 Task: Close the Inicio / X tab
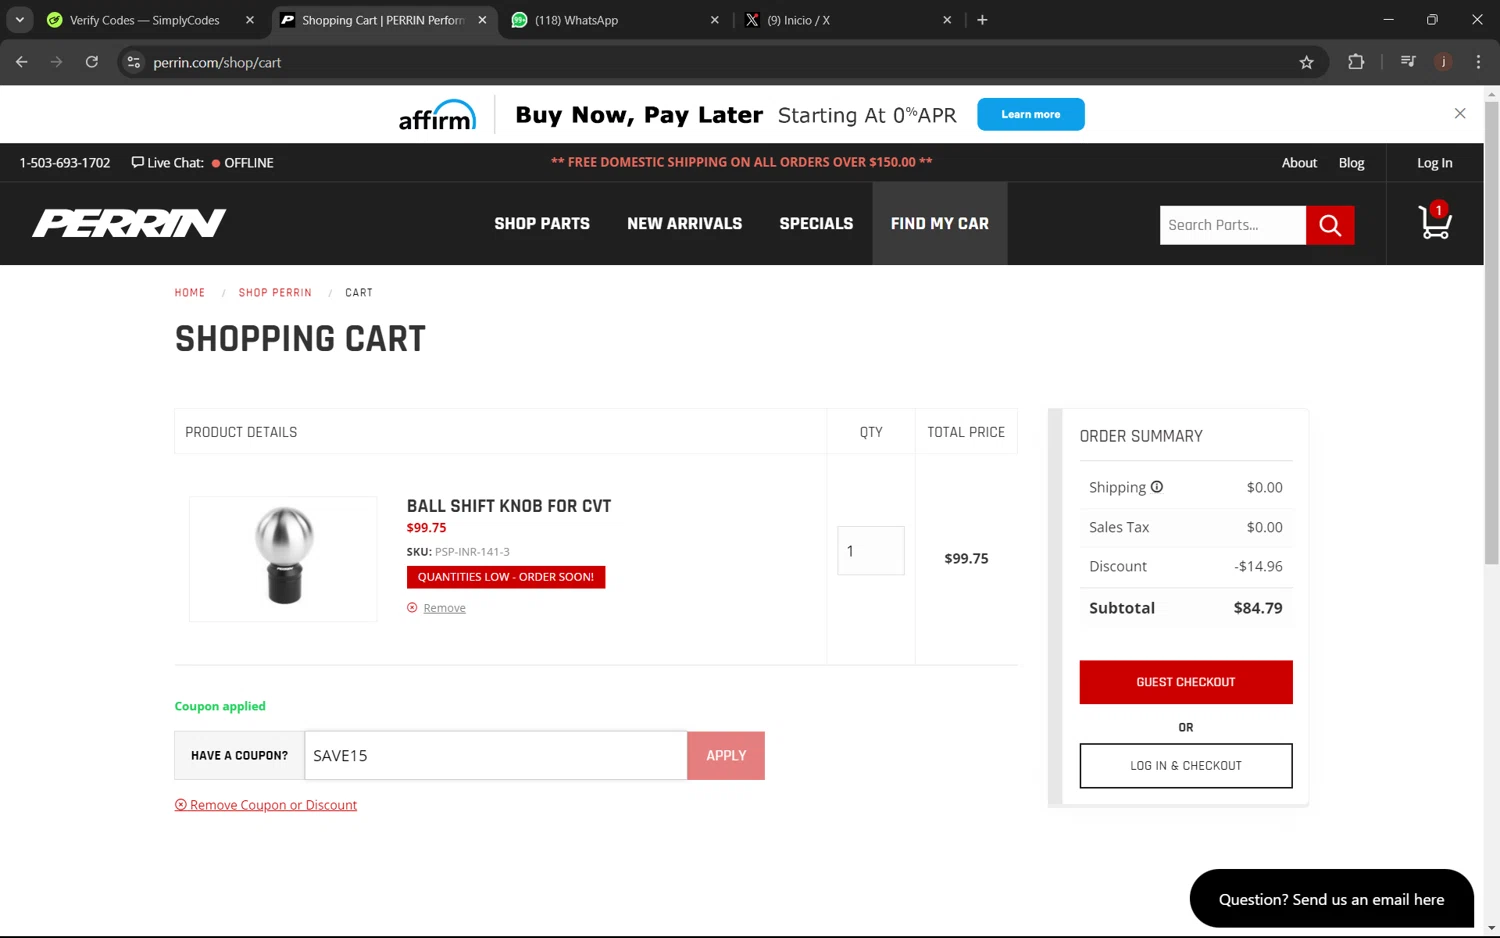pos(947,20)
